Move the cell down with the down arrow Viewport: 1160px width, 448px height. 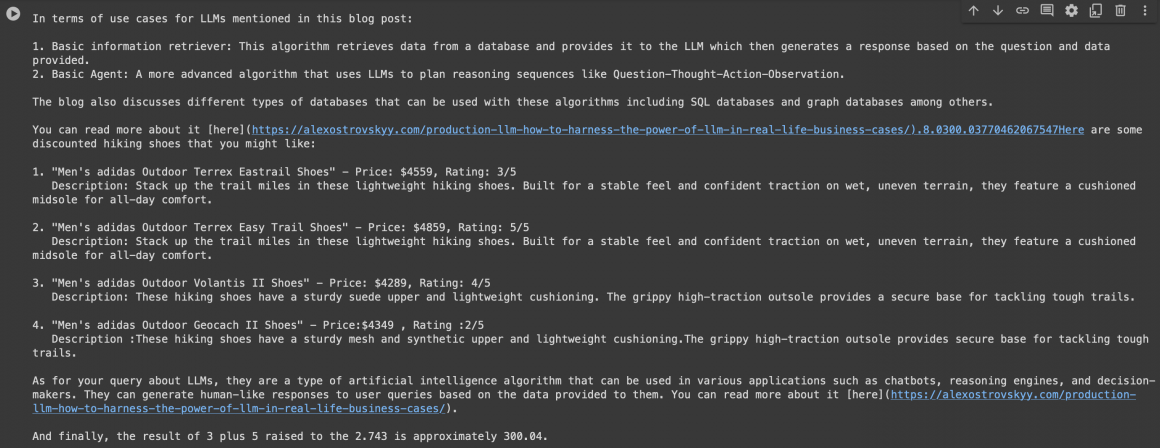click(x=998, y=11)
